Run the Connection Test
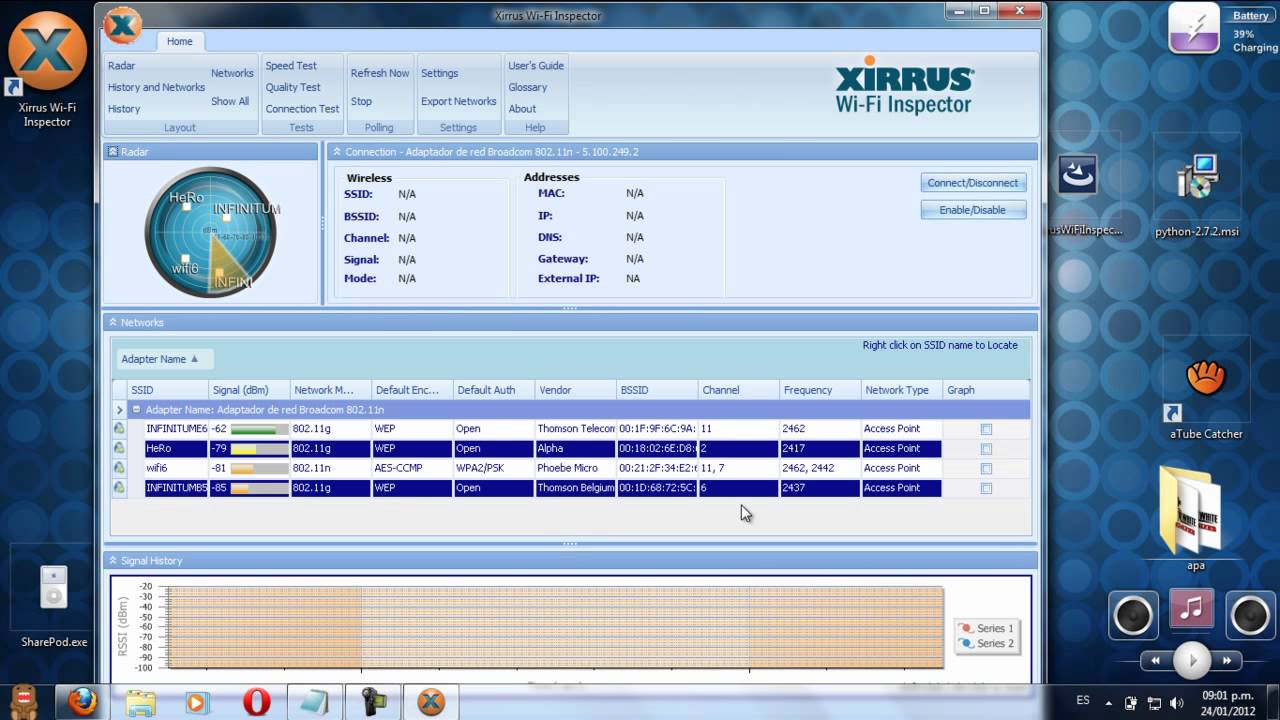The image size is (1280, 720). tap(302, 109)
